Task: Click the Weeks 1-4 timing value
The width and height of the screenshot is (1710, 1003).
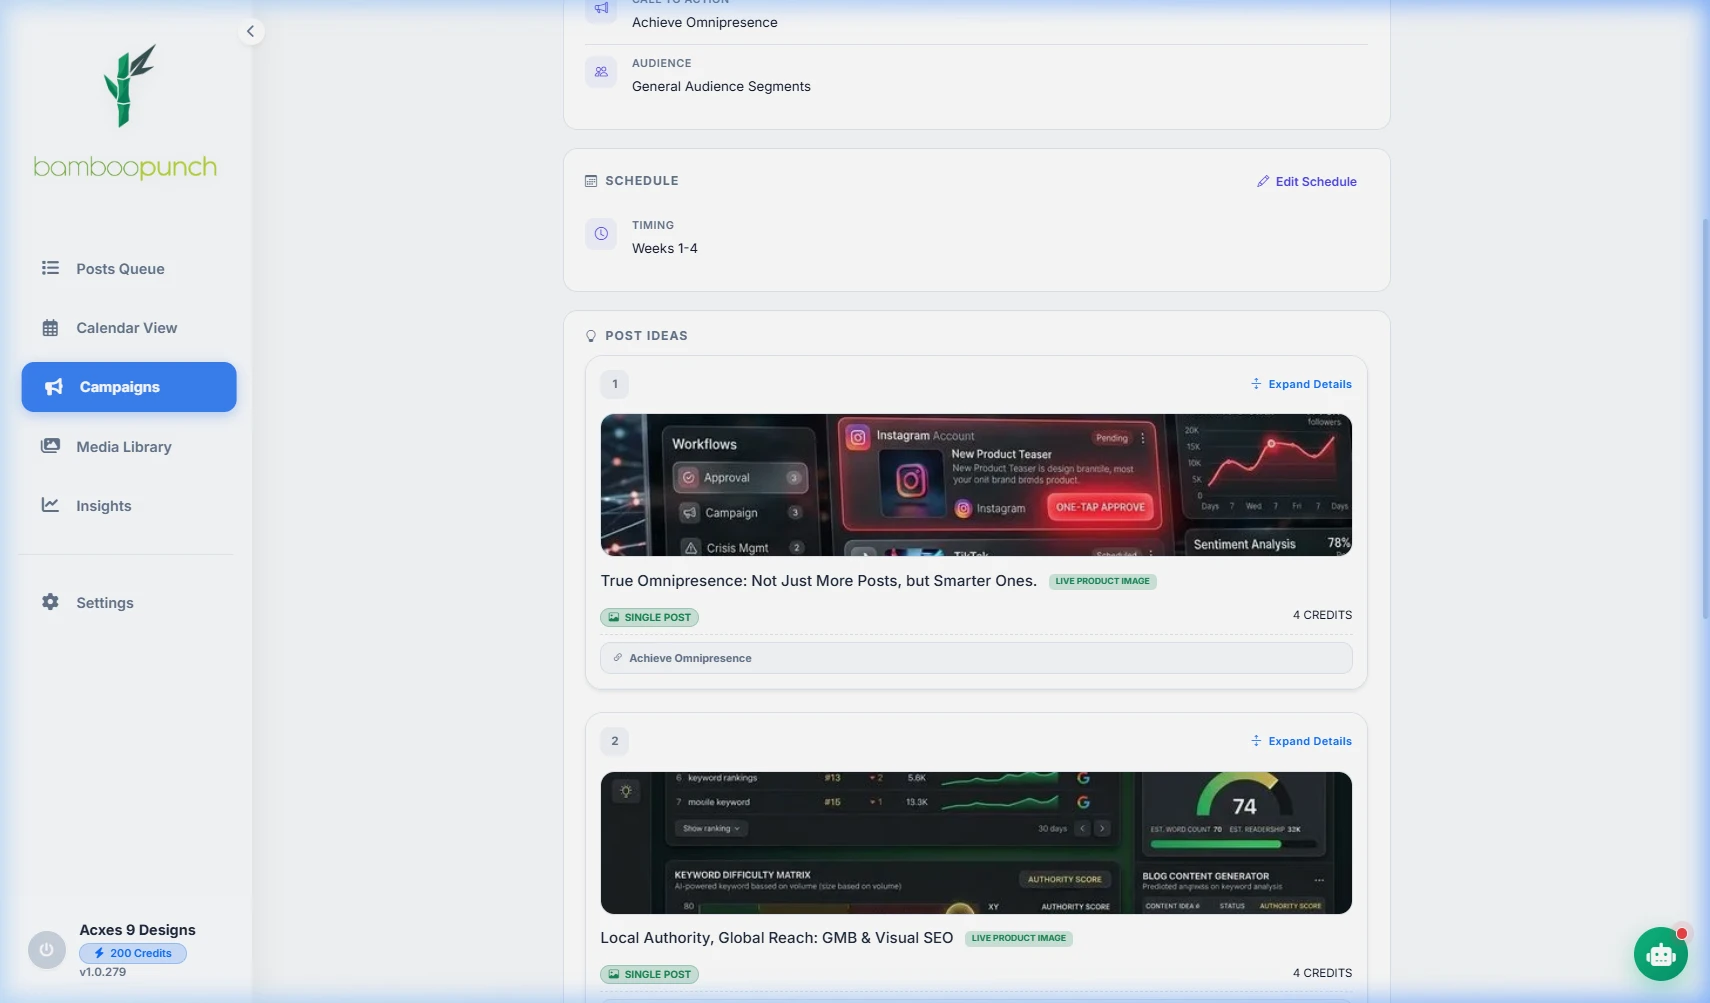Action: [665, 248]
